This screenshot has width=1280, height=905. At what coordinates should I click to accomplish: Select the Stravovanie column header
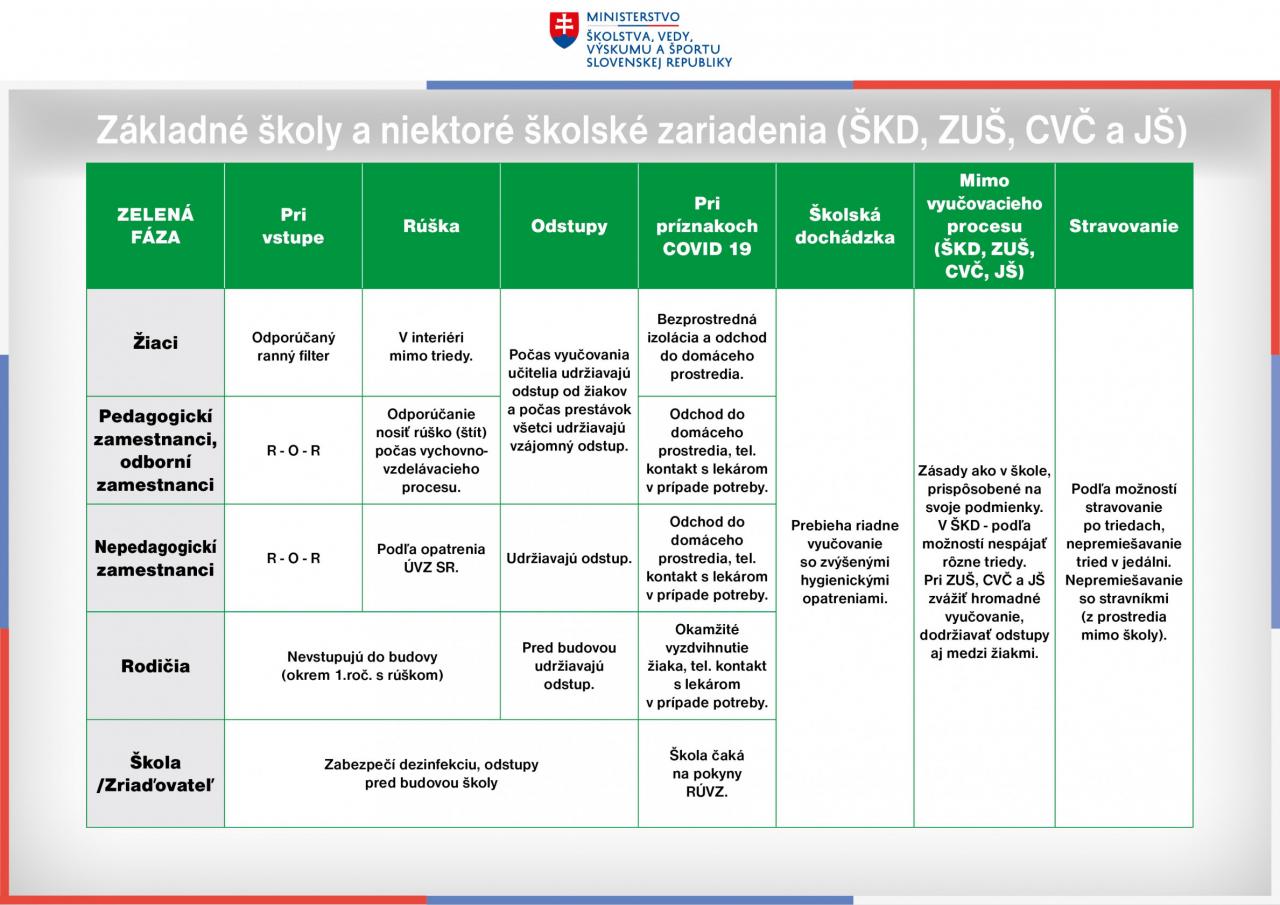point(1123,226)
